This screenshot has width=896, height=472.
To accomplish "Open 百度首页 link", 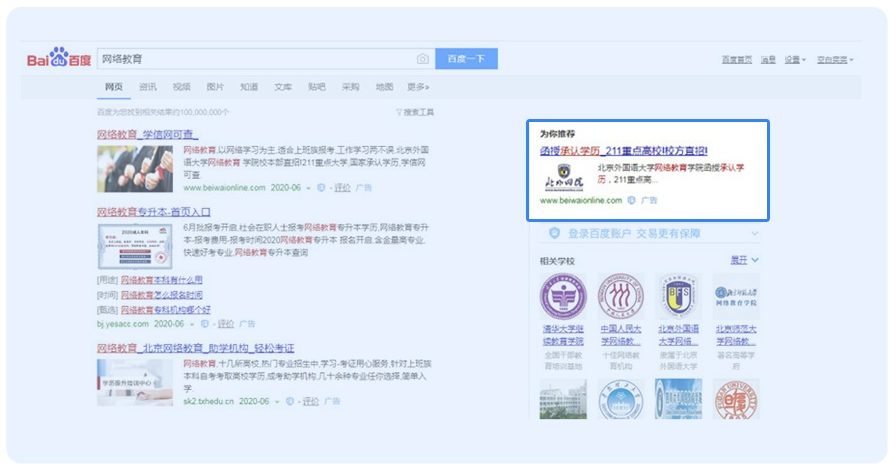I will (737, 59).
